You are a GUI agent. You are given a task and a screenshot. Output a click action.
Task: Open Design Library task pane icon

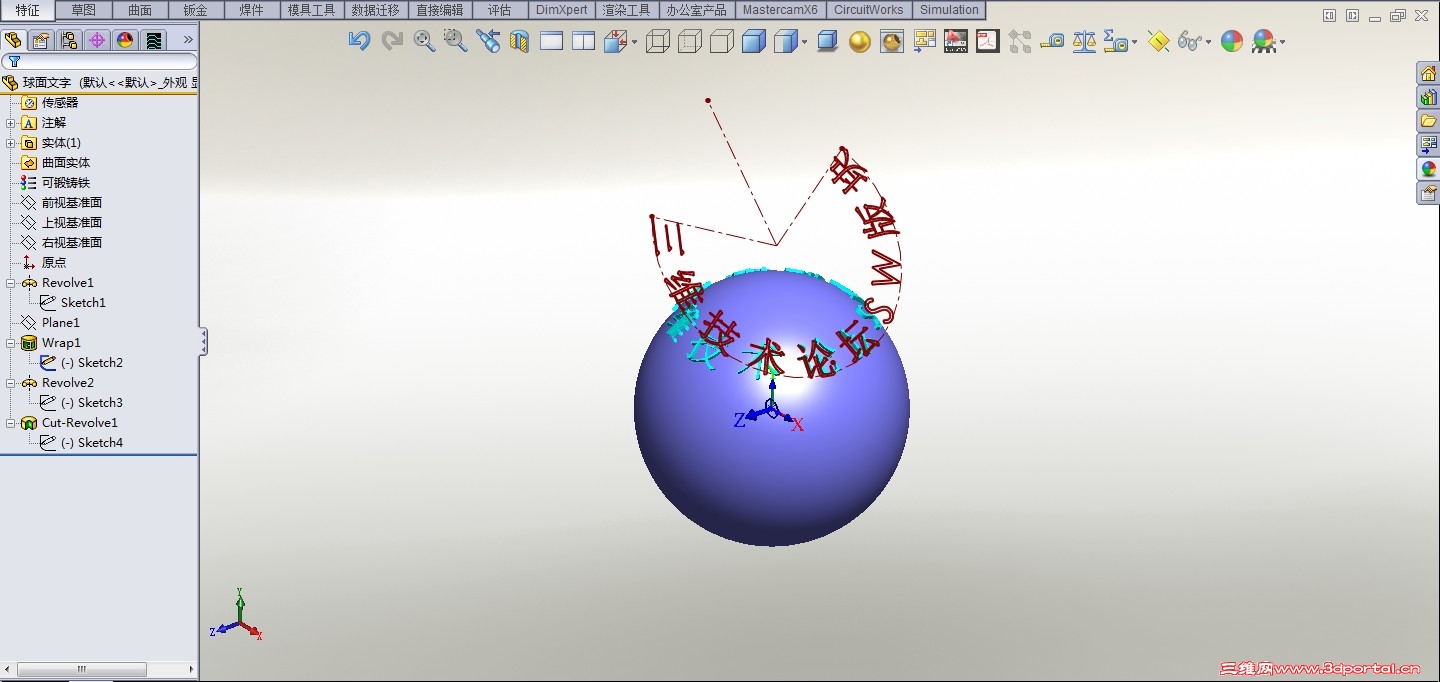[x=1428, y=97]
